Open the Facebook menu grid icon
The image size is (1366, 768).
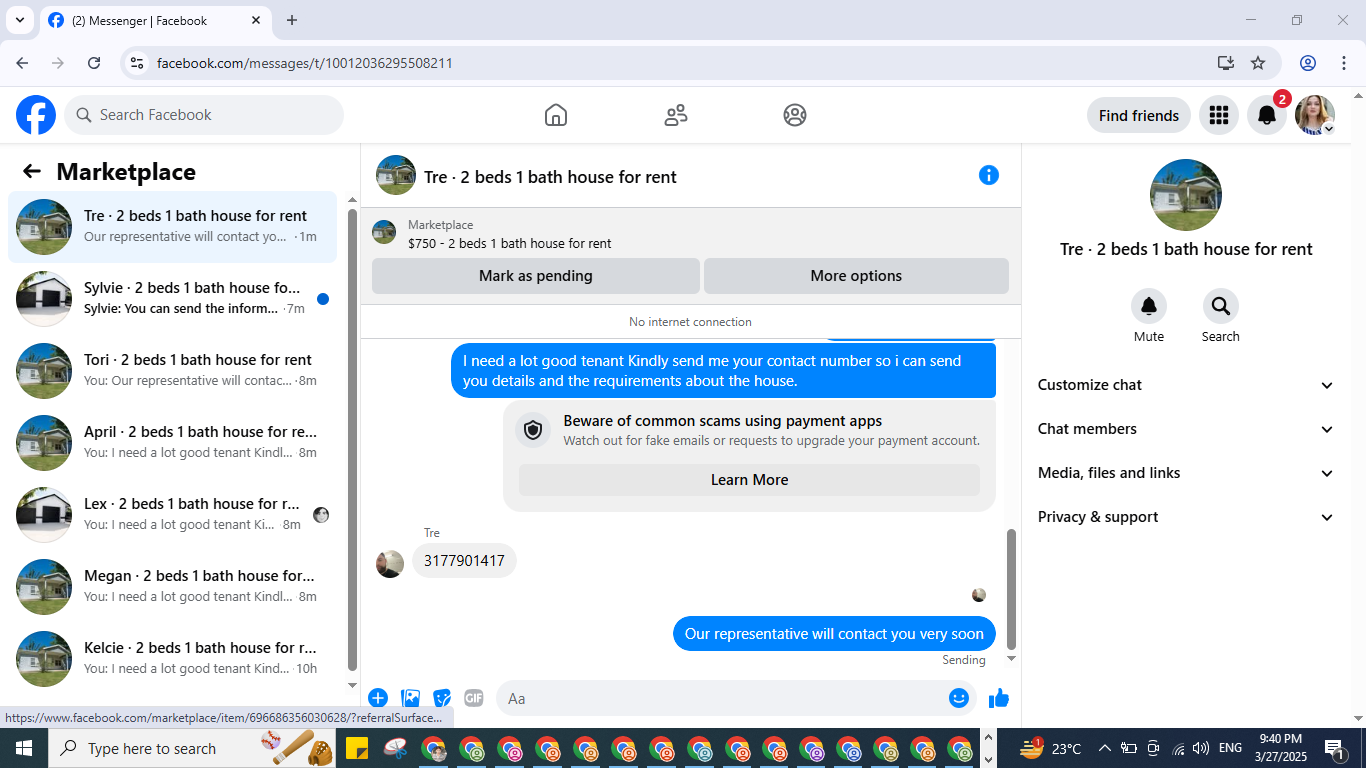1218,115
